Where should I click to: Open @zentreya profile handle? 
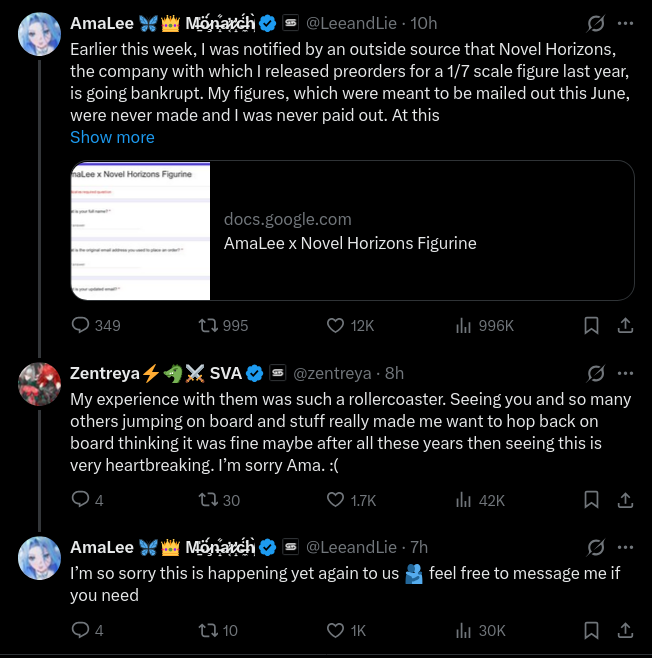(x=332, y=373)
